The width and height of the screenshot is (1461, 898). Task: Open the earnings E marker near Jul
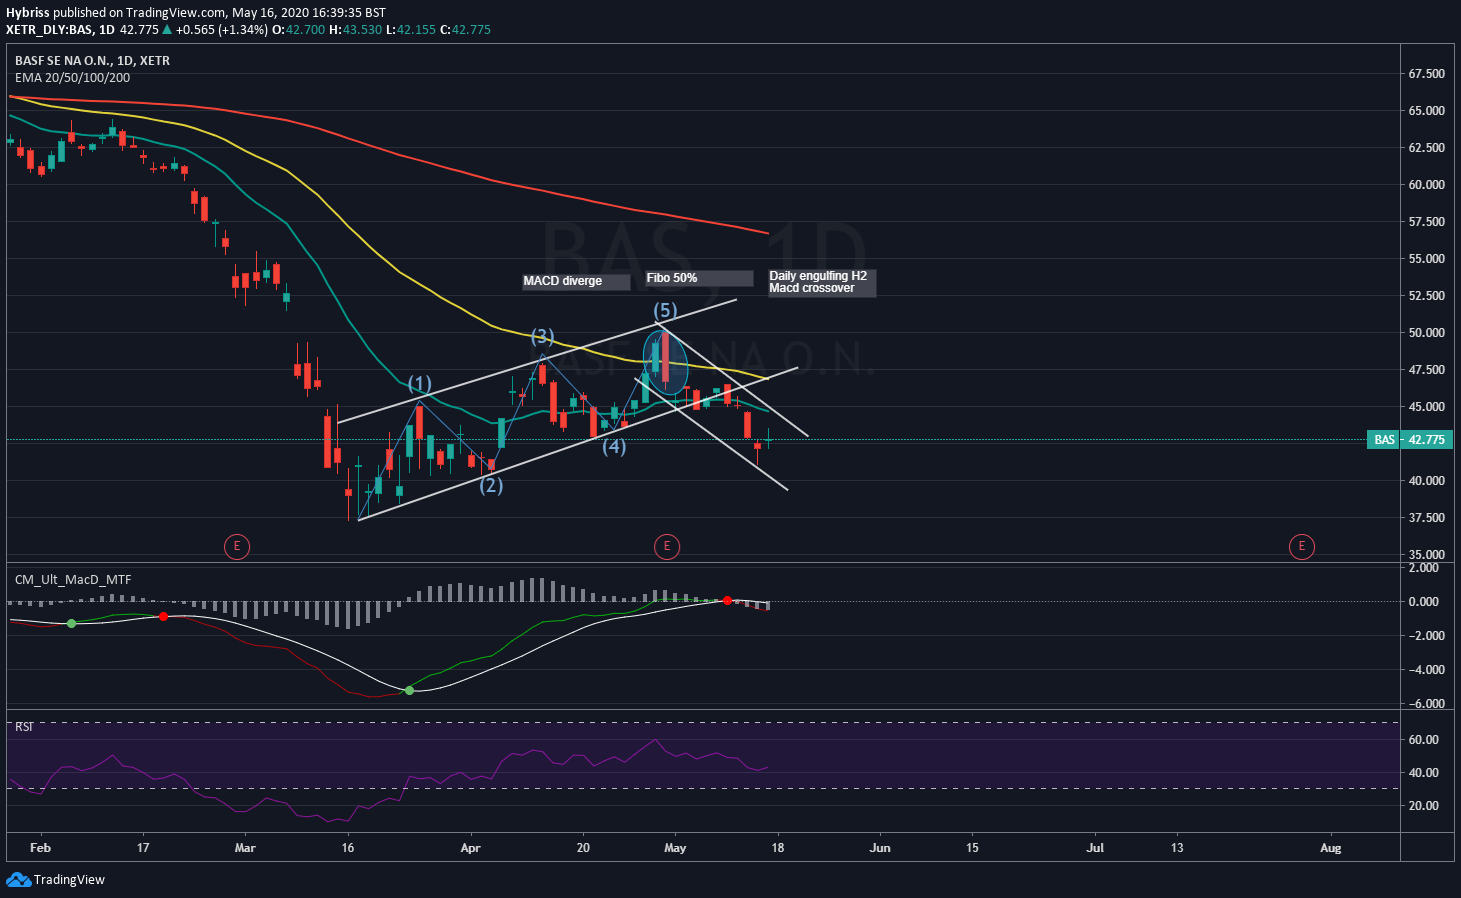click(1301, 546)
